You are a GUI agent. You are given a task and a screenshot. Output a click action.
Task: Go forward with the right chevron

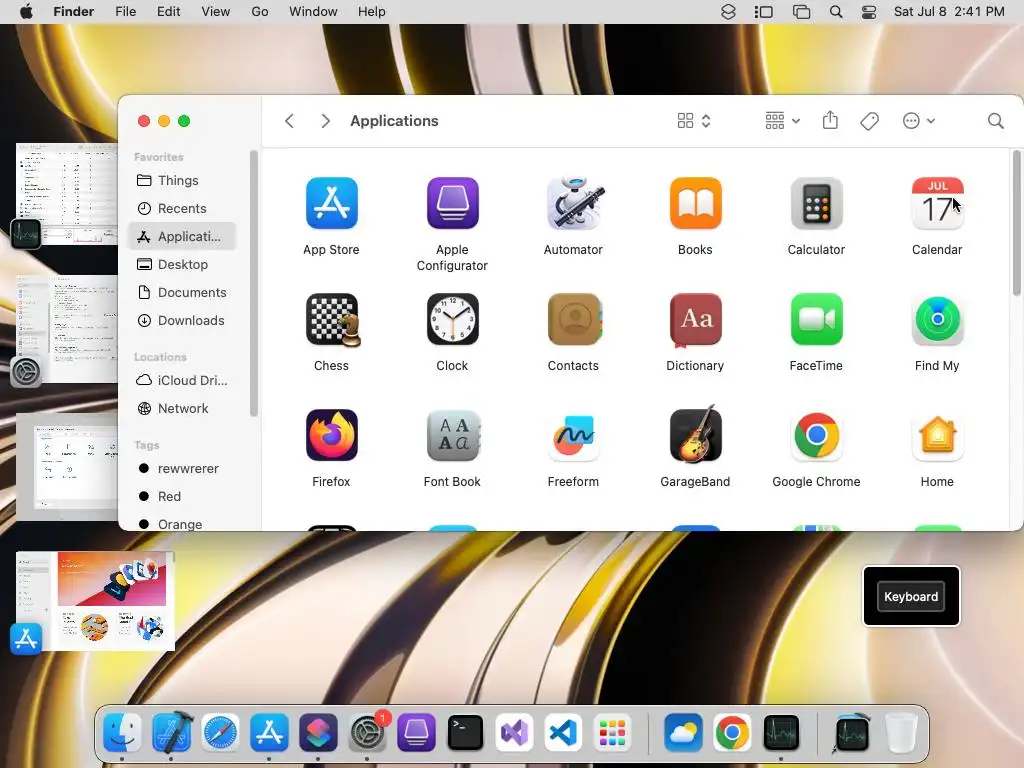(x=325, y=121)
